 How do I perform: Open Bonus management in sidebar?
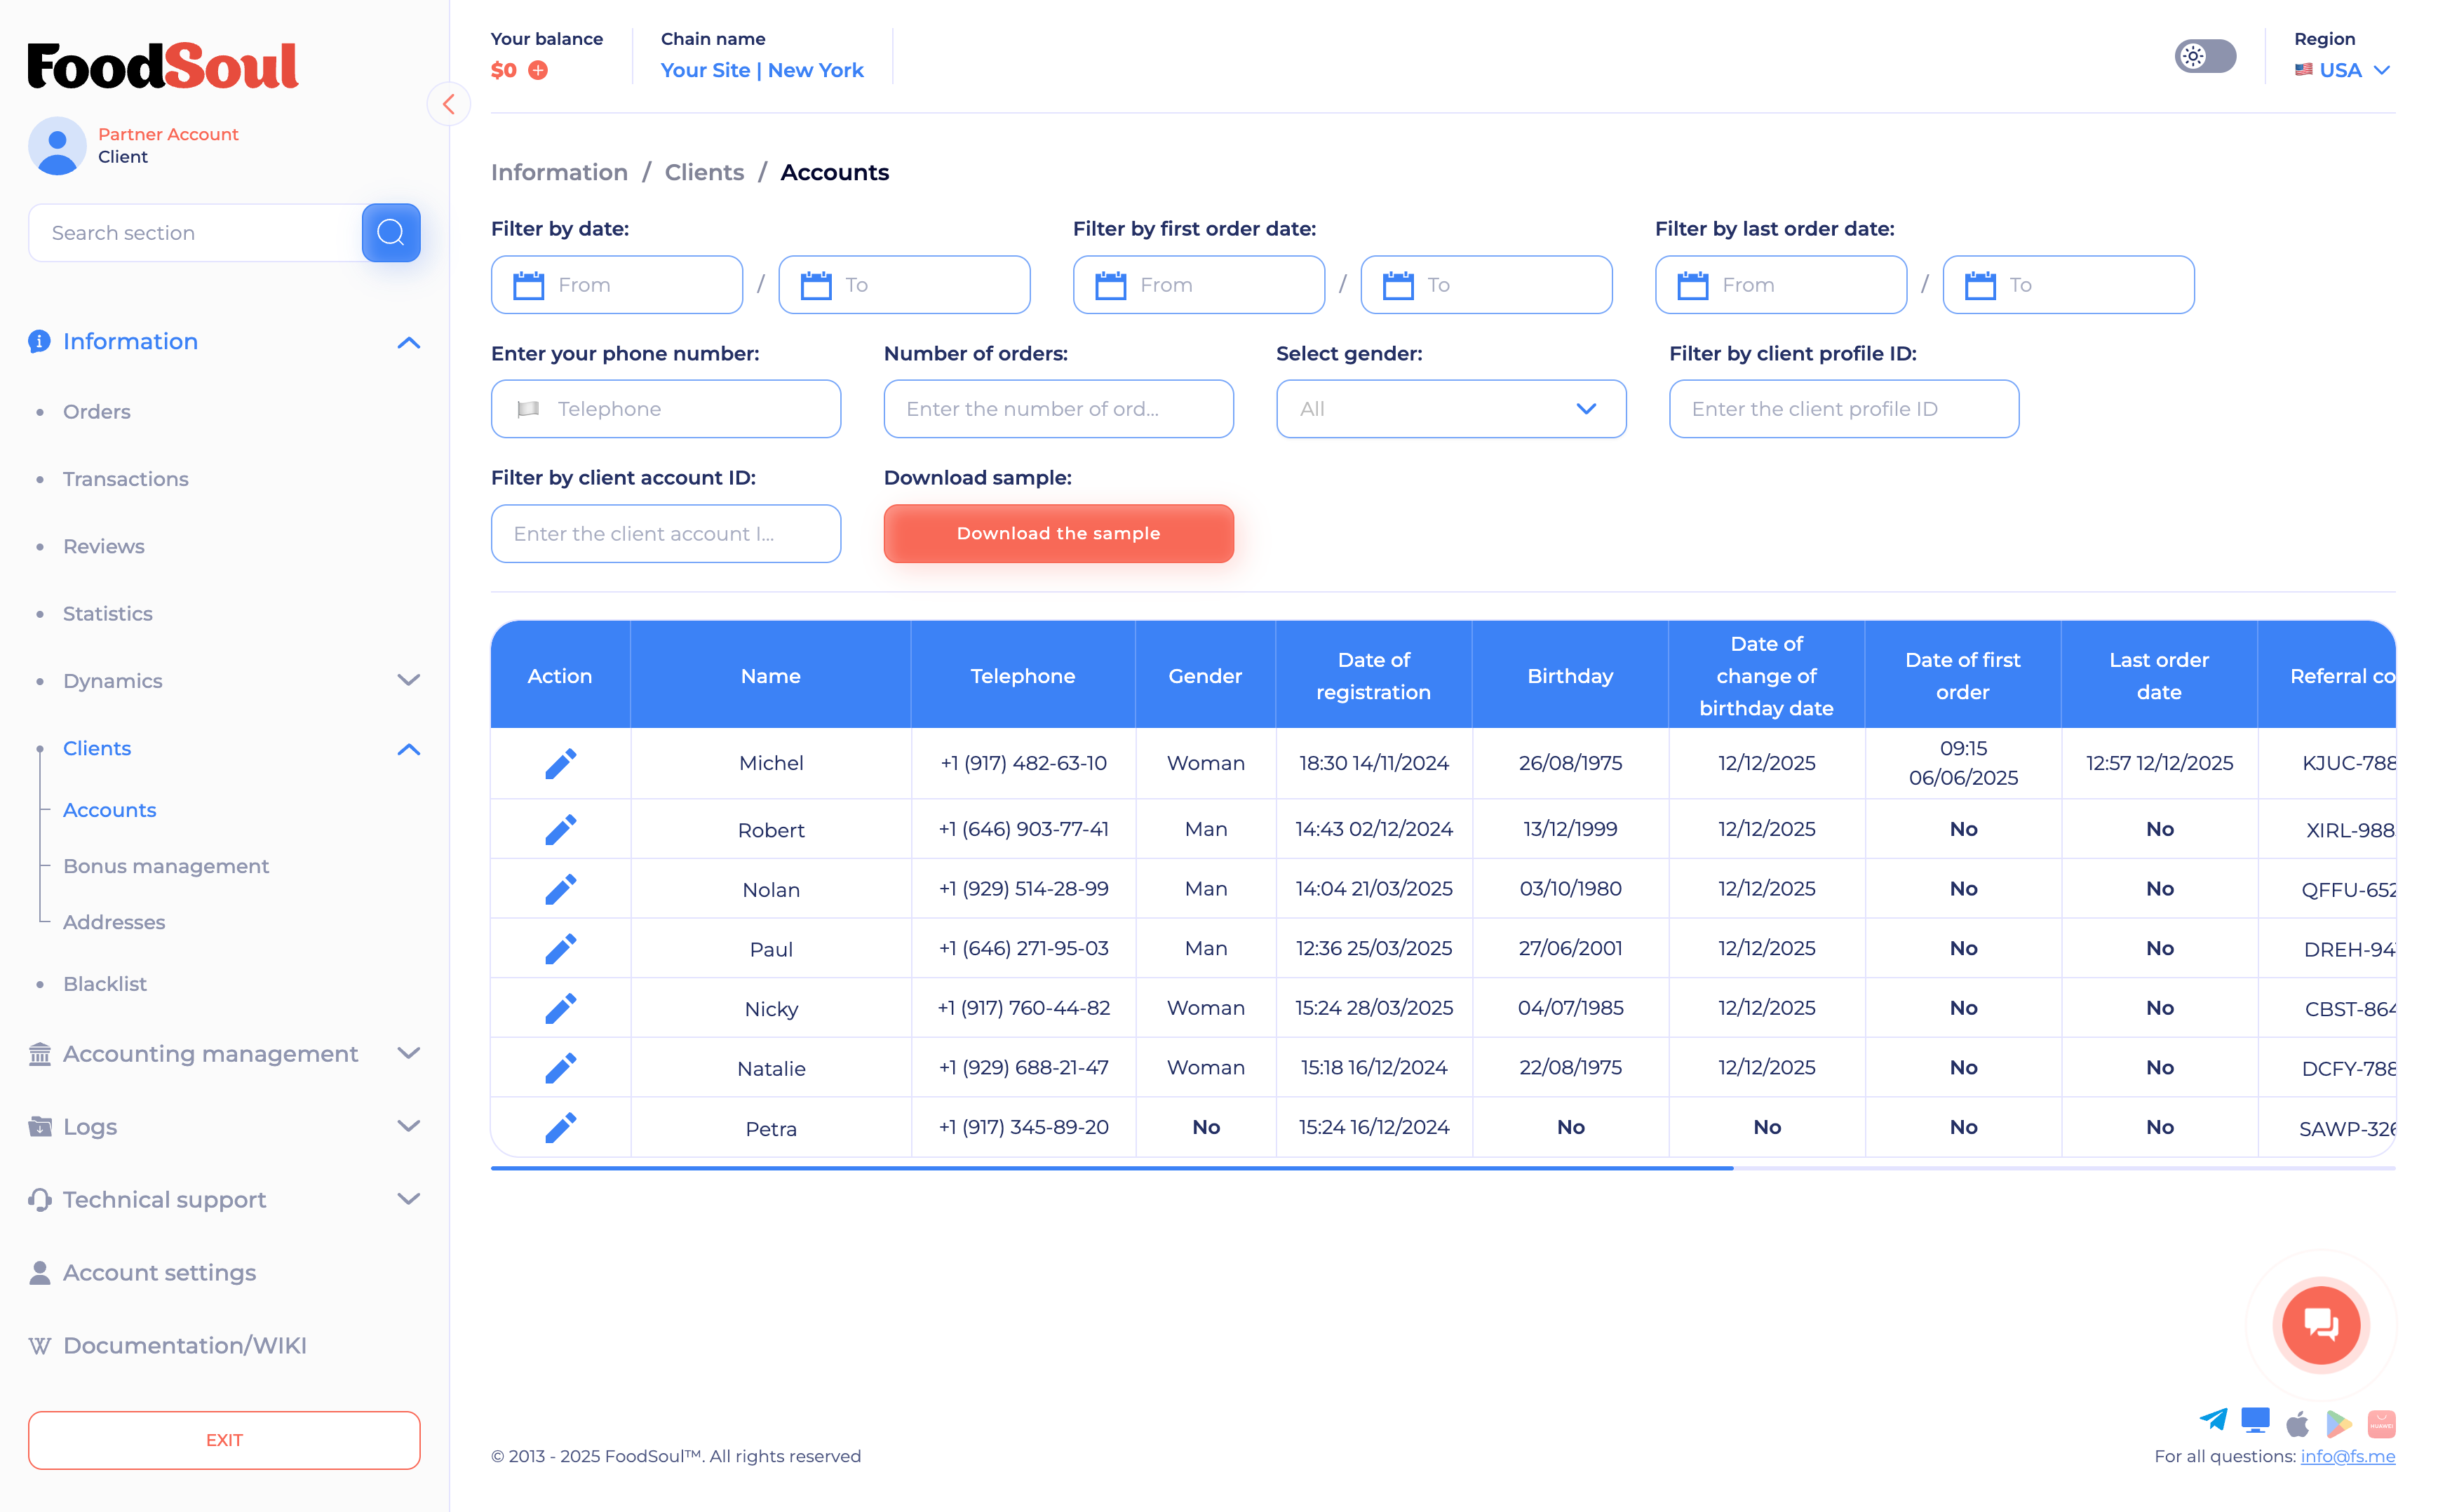[166, 866]
